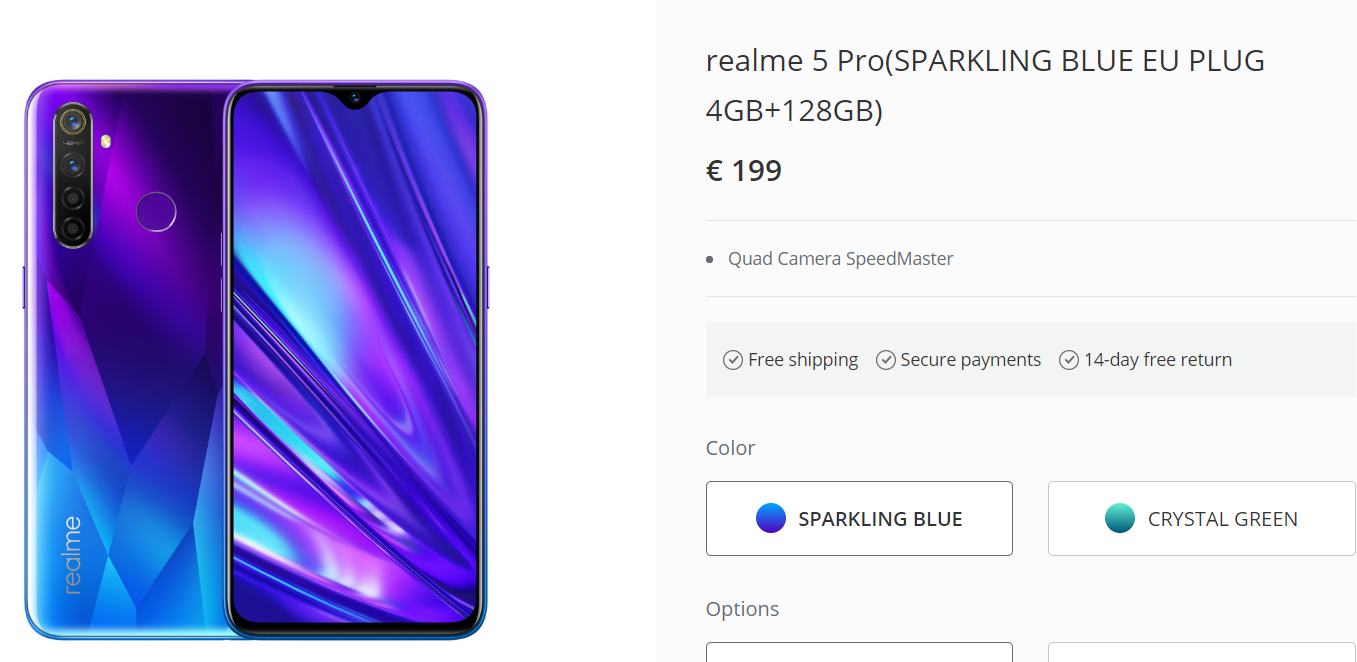The height and width of the screenshot is (662, 1357).
Task: Select the CRYSTAL GREEN color option
Action: (1201, 518)
